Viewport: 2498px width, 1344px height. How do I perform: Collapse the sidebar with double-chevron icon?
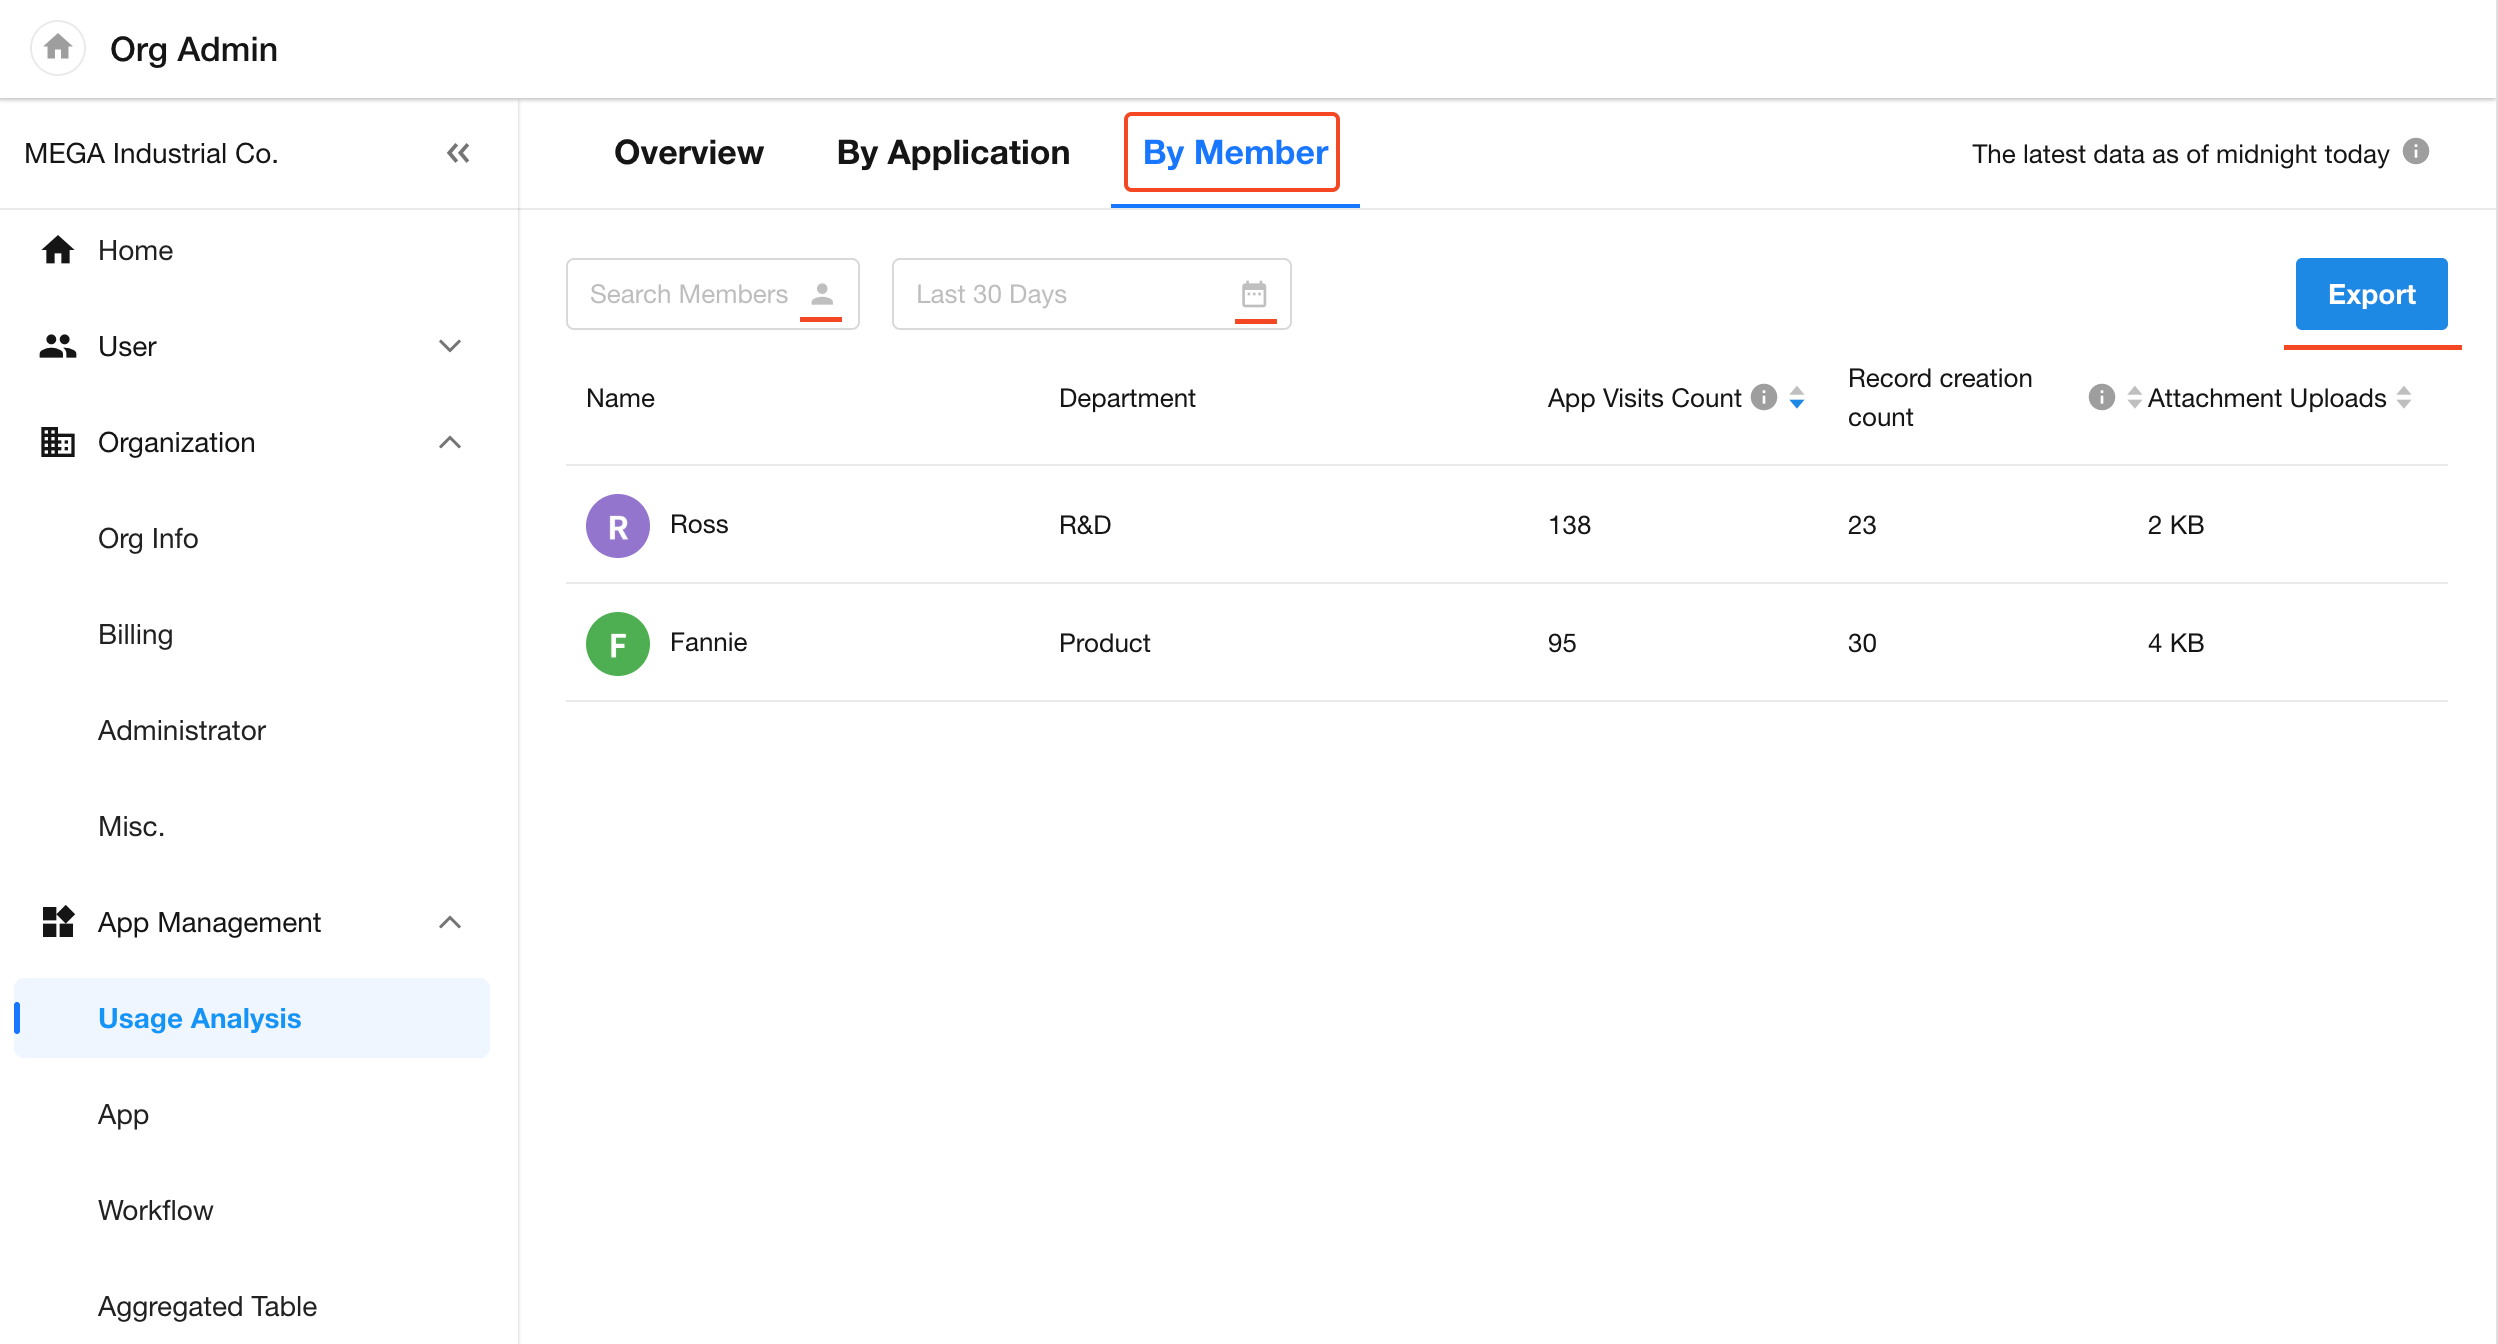pyautogui.click(x=458, y=153)
